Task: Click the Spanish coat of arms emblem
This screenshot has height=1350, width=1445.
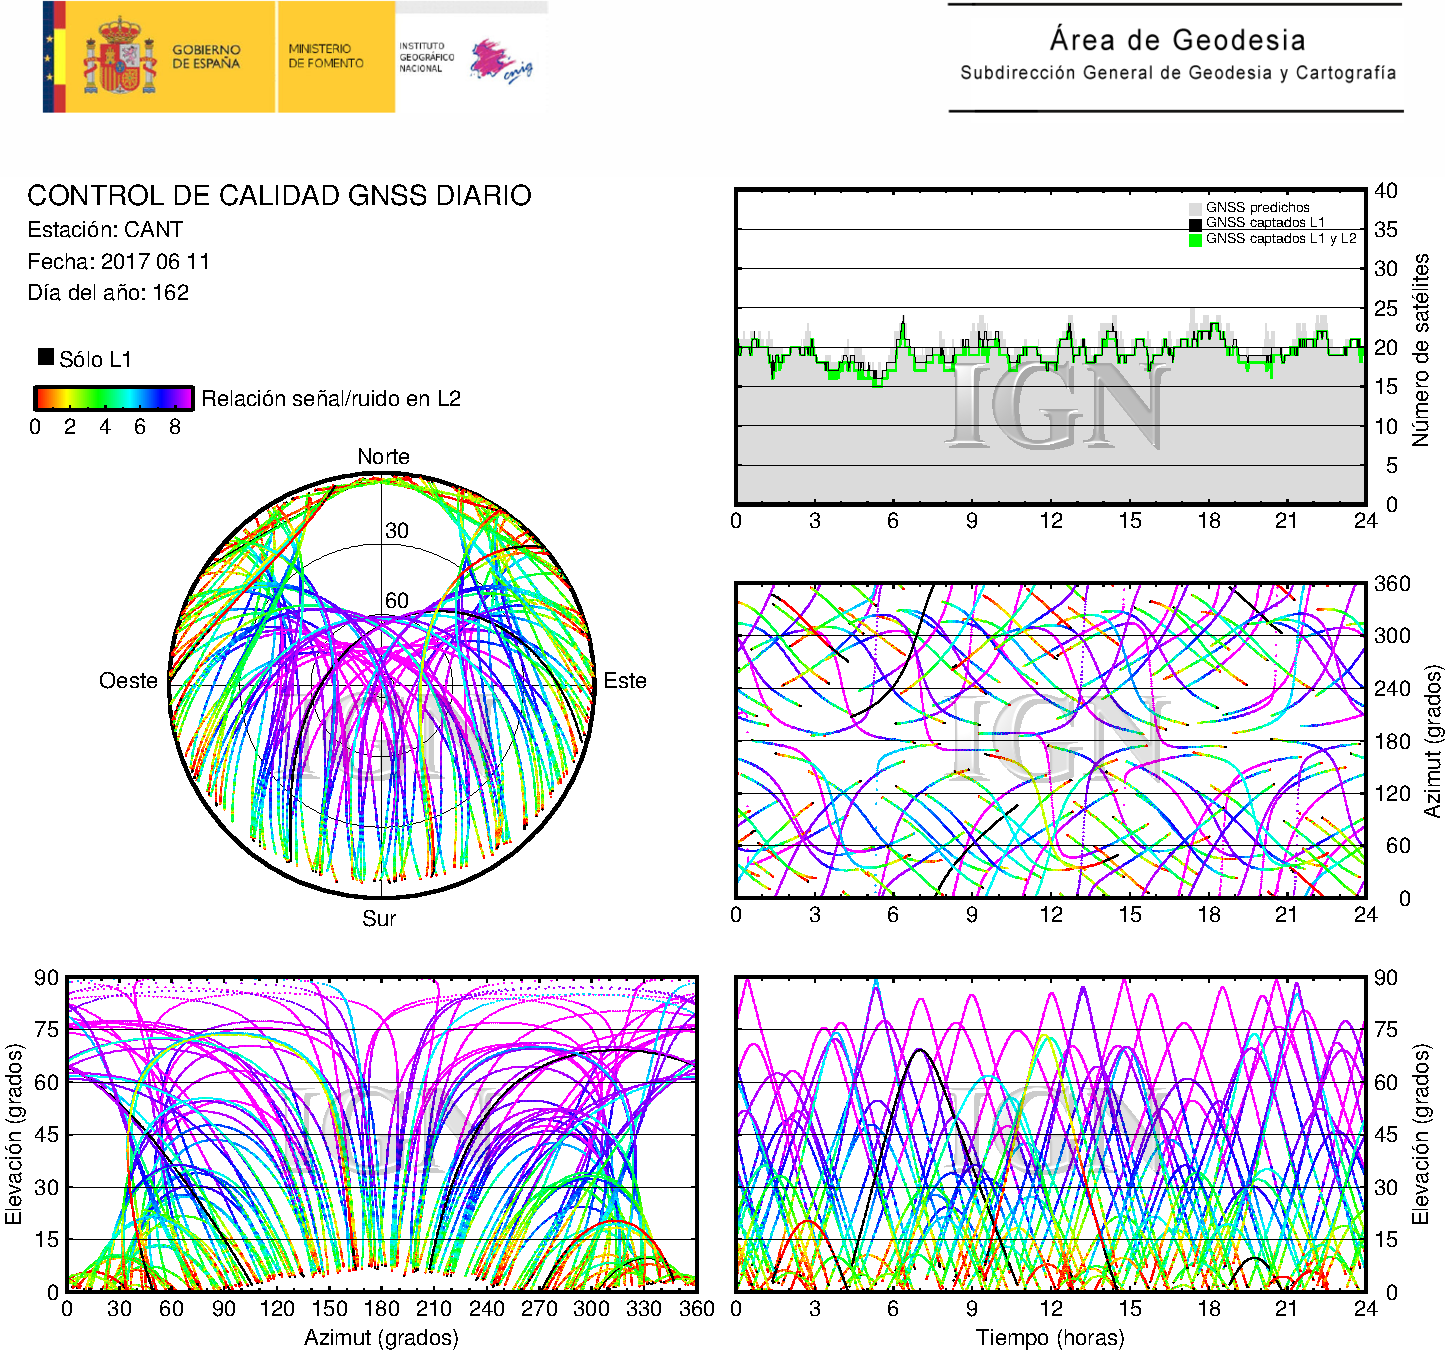Action: [119, 57]
